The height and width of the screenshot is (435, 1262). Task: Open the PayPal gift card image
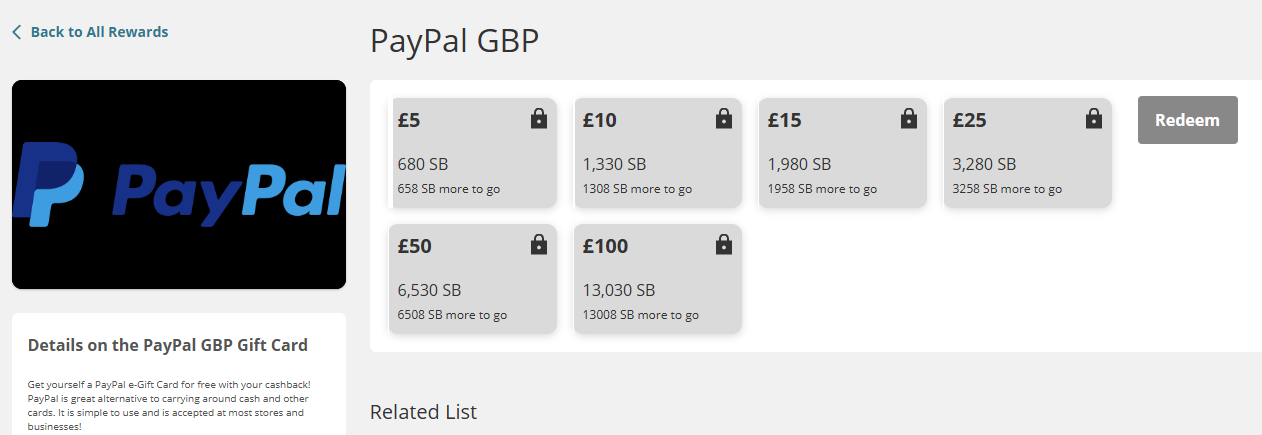179,185
